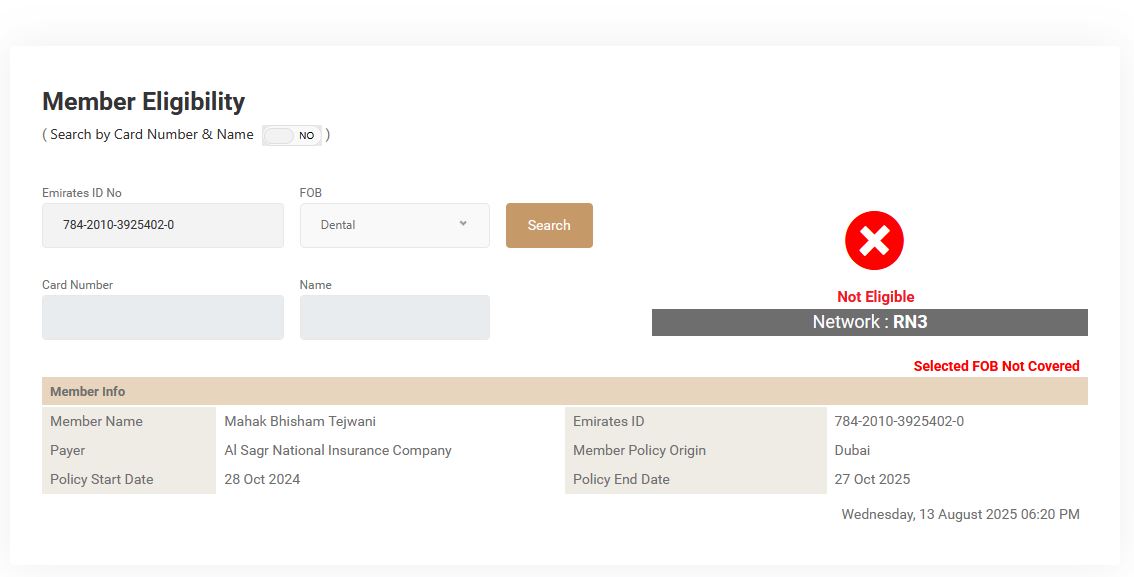The image size is (1134, 577).
Task: Click the policy end date 27 Oct 2025
Action: point(872,479)
